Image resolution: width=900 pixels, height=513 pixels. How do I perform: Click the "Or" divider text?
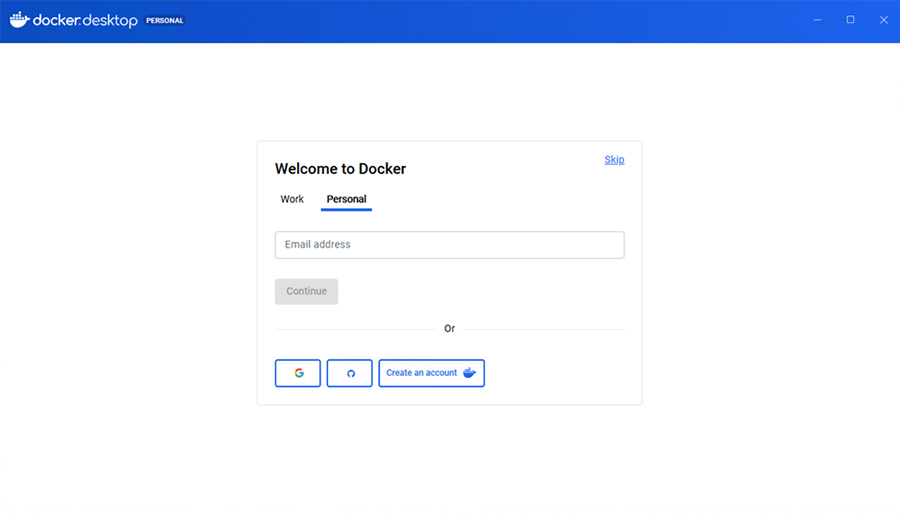pyautogui.click(x=449, y=329)
